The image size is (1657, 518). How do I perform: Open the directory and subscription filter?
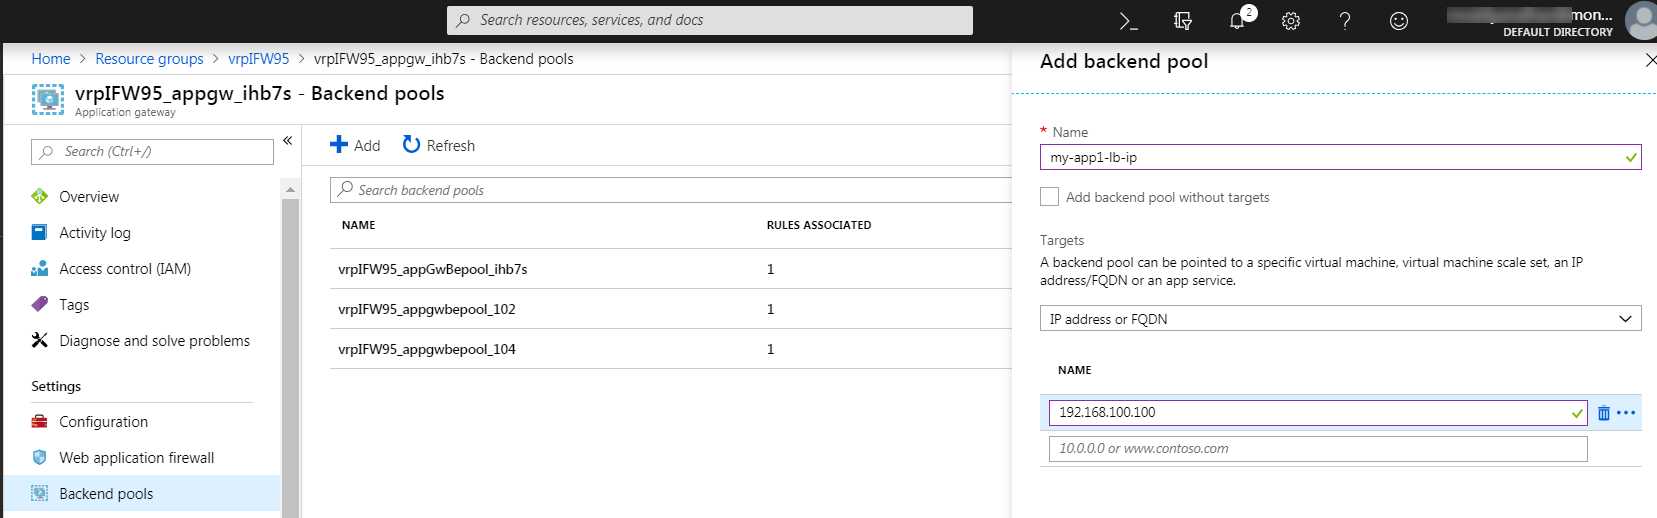pos(1183,21)
